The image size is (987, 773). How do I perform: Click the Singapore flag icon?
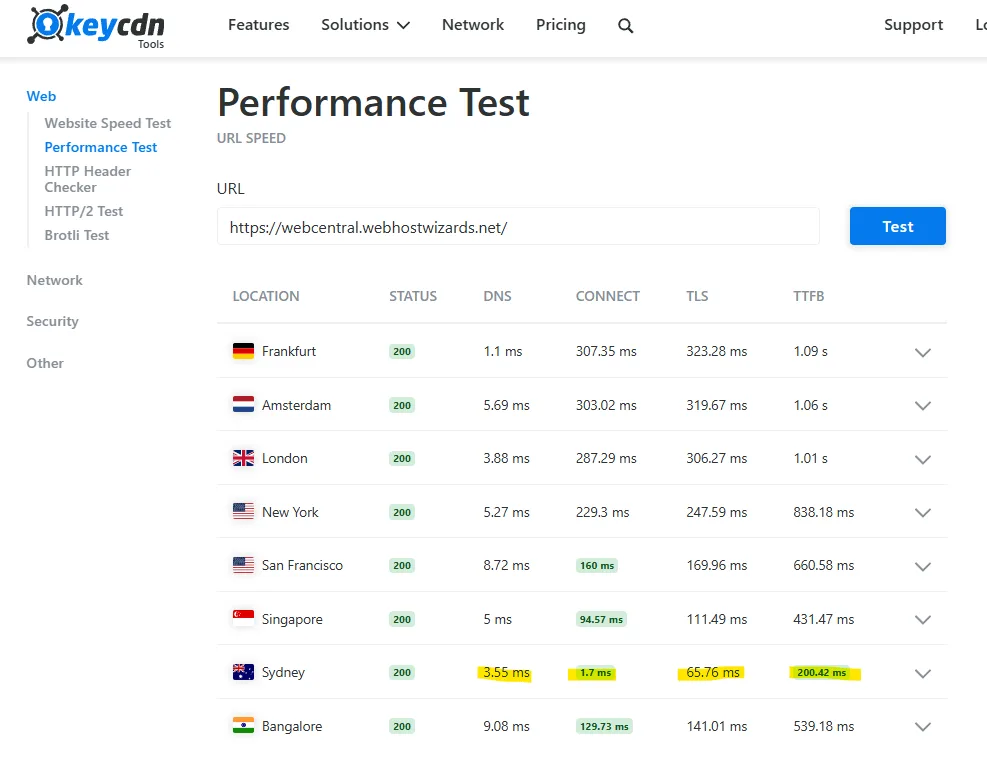click(x=243, y=619)
